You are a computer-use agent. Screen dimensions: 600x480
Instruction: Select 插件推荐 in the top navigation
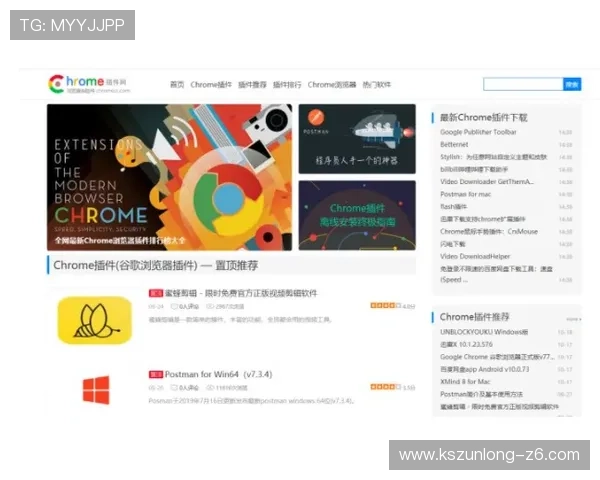[x=252, y=85]
